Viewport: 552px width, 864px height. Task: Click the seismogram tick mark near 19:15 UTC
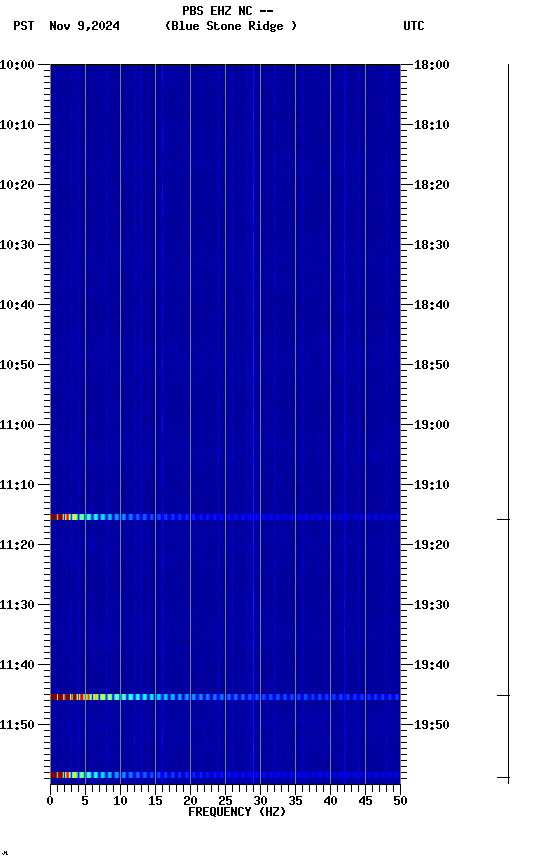pyautogui.click(x=503, y=520)
